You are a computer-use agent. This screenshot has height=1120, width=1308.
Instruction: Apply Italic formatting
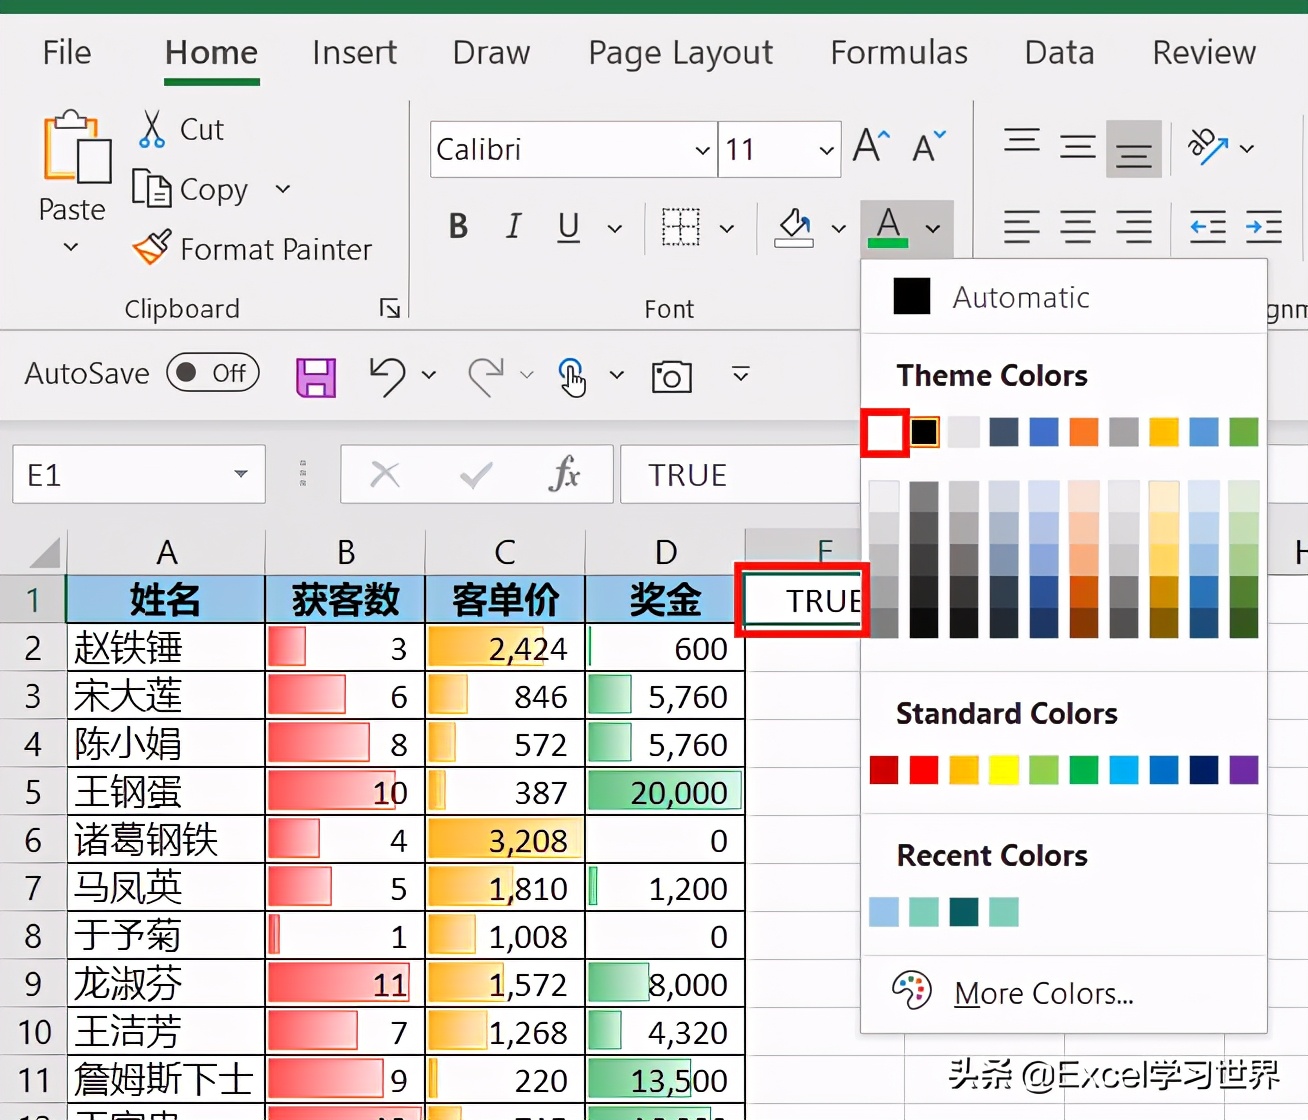513,227
